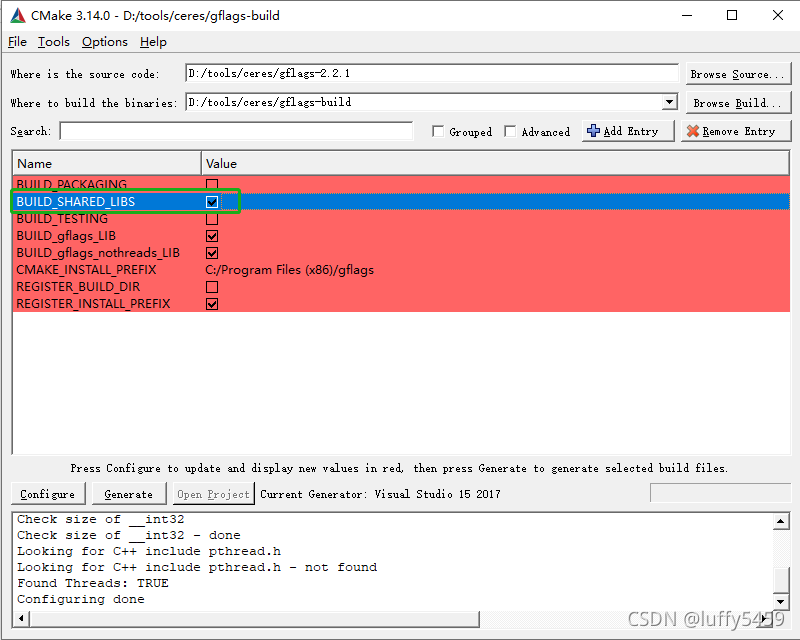Click output log scroll up arrow
This screenshot has height=640, width=800.
pos(781,521)
